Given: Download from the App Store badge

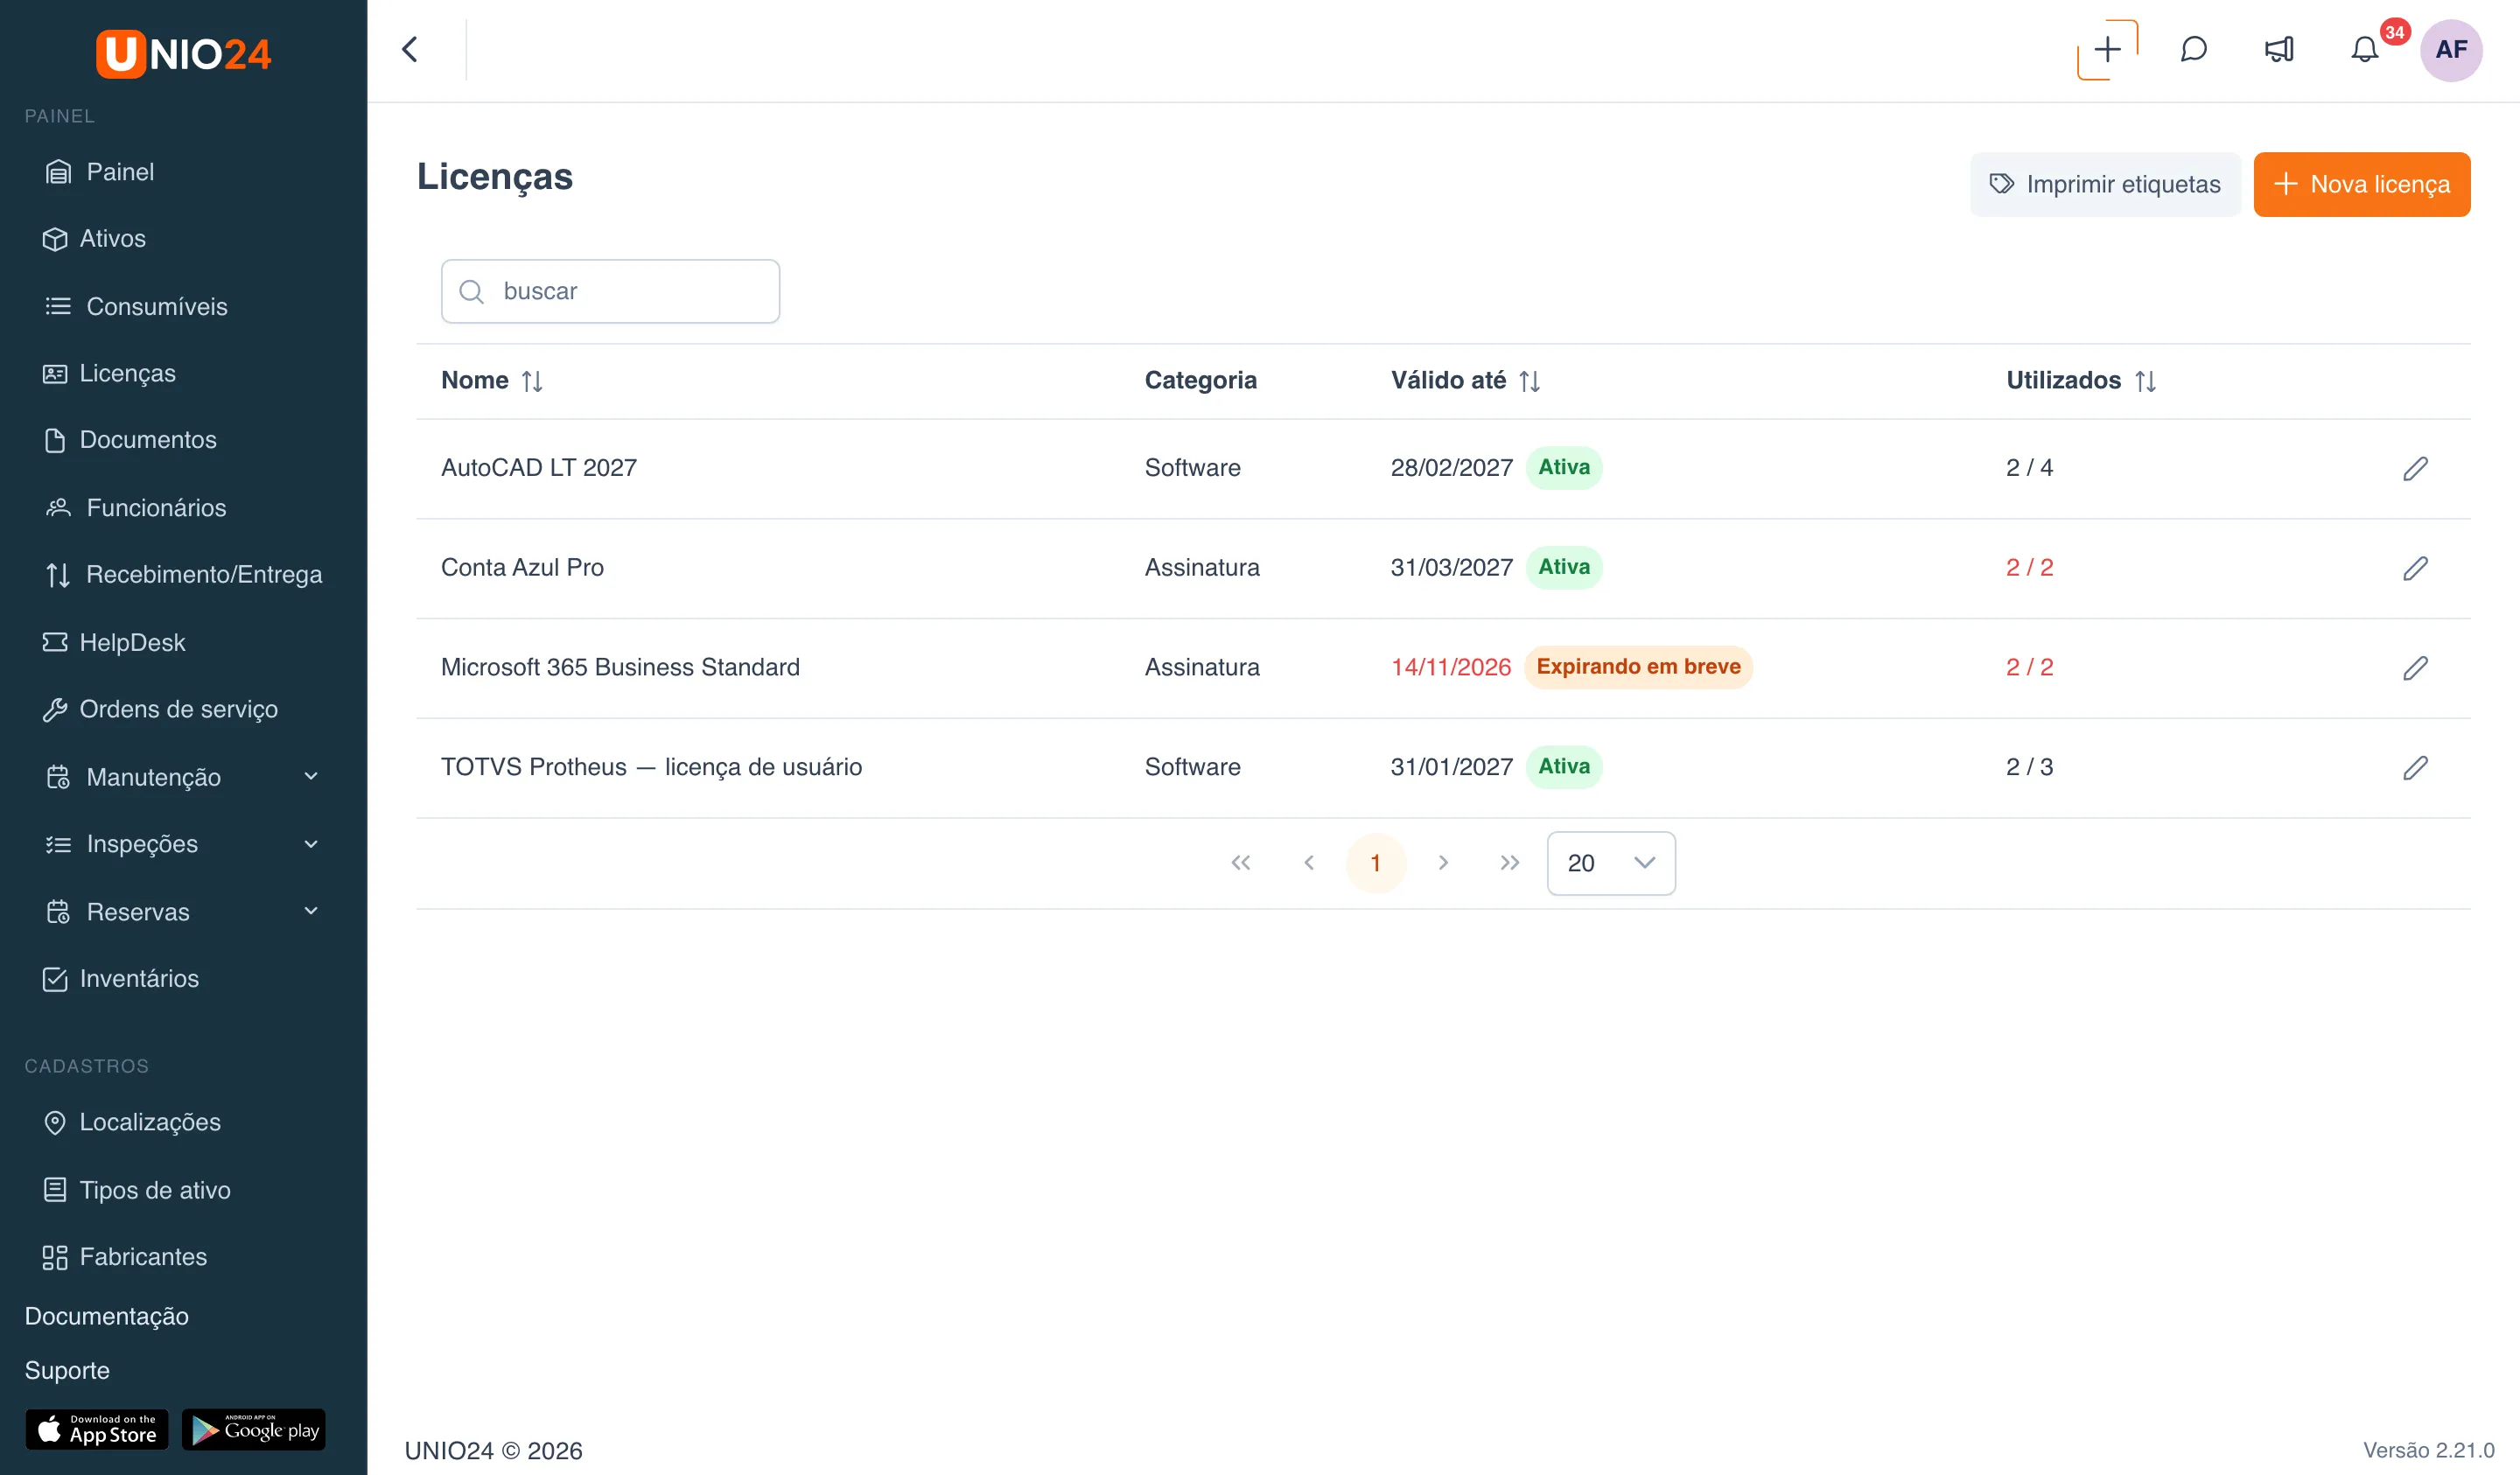Looking at the screenshot, I should (x=97, y=1430).
